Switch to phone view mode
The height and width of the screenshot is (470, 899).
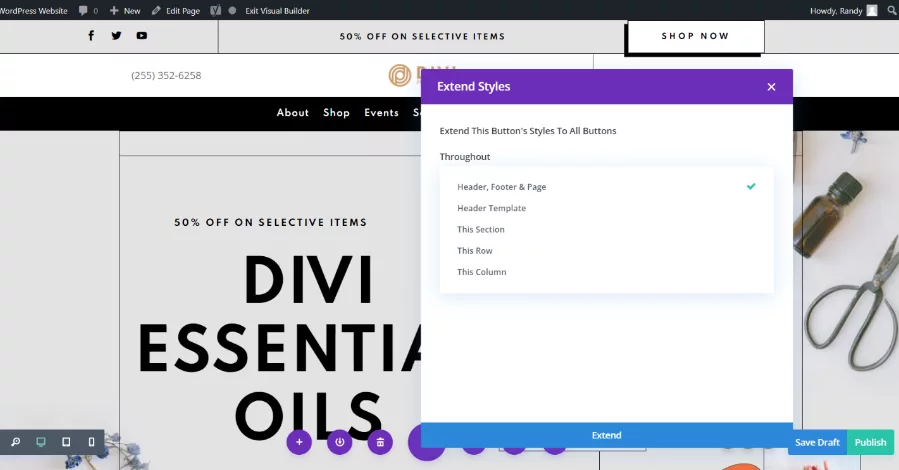[91, 442]
